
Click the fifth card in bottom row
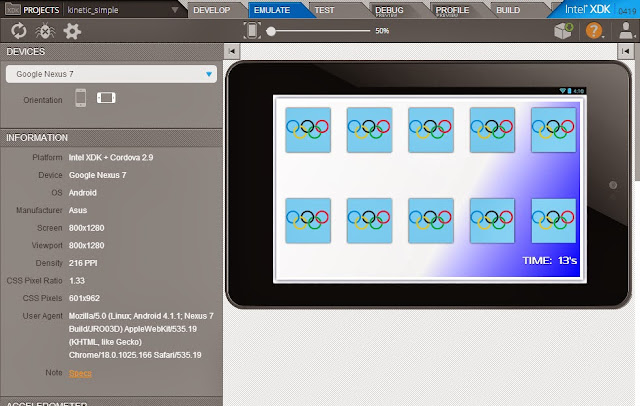pos(553,221)
